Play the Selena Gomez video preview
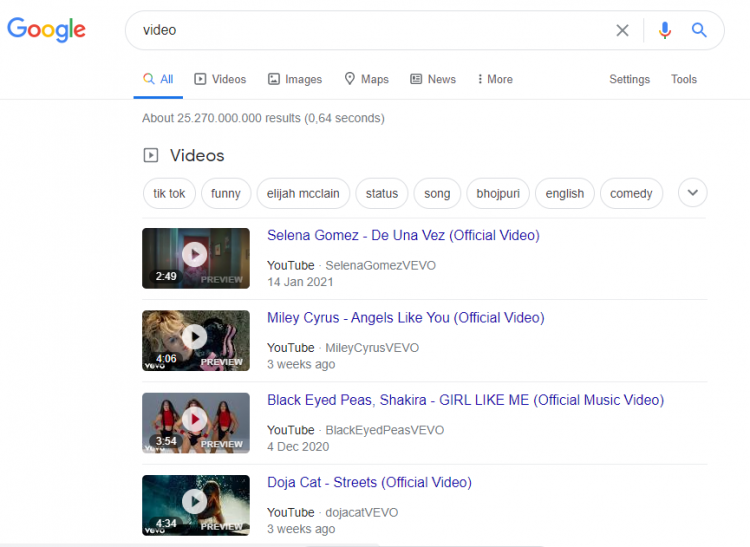This screenshot has width=750, height=547. (195, 256)
